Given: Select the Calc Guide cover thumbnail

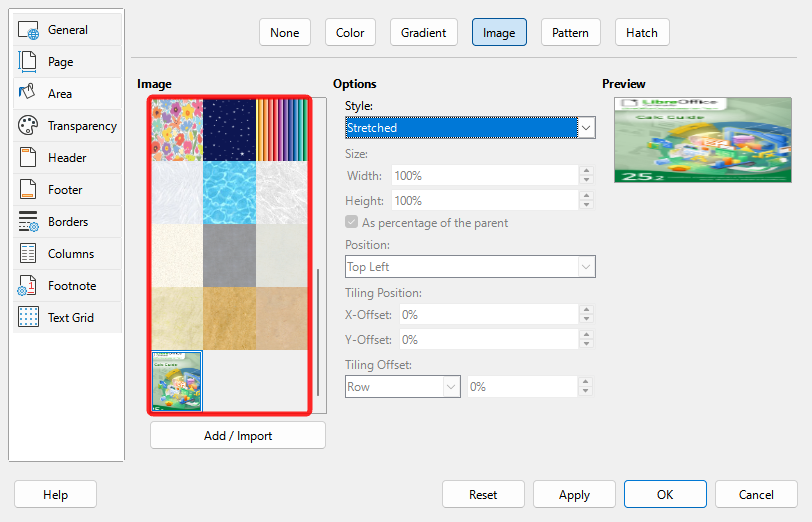Looking at the screenshot, I should click(x=177, y=381).
